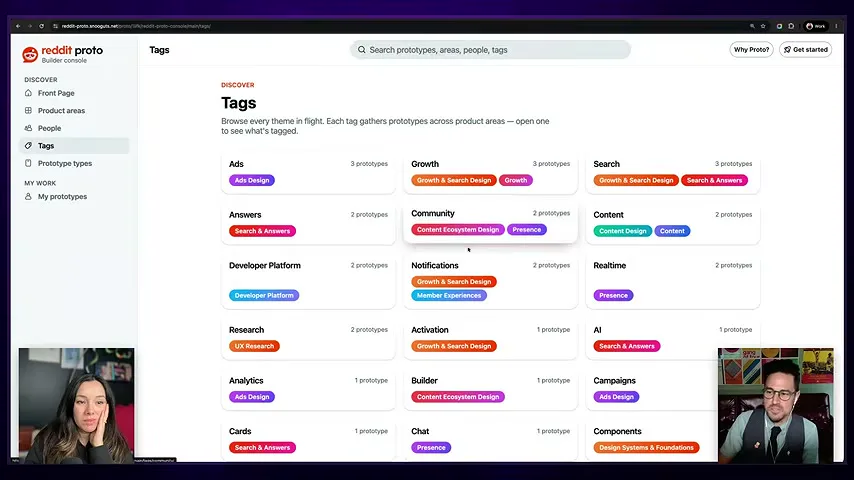The height and width of the screenshot is (480, 854).
Task: Click the reddit proto Snoo logo
Action: pyautogui.click(x=30, y=54)
